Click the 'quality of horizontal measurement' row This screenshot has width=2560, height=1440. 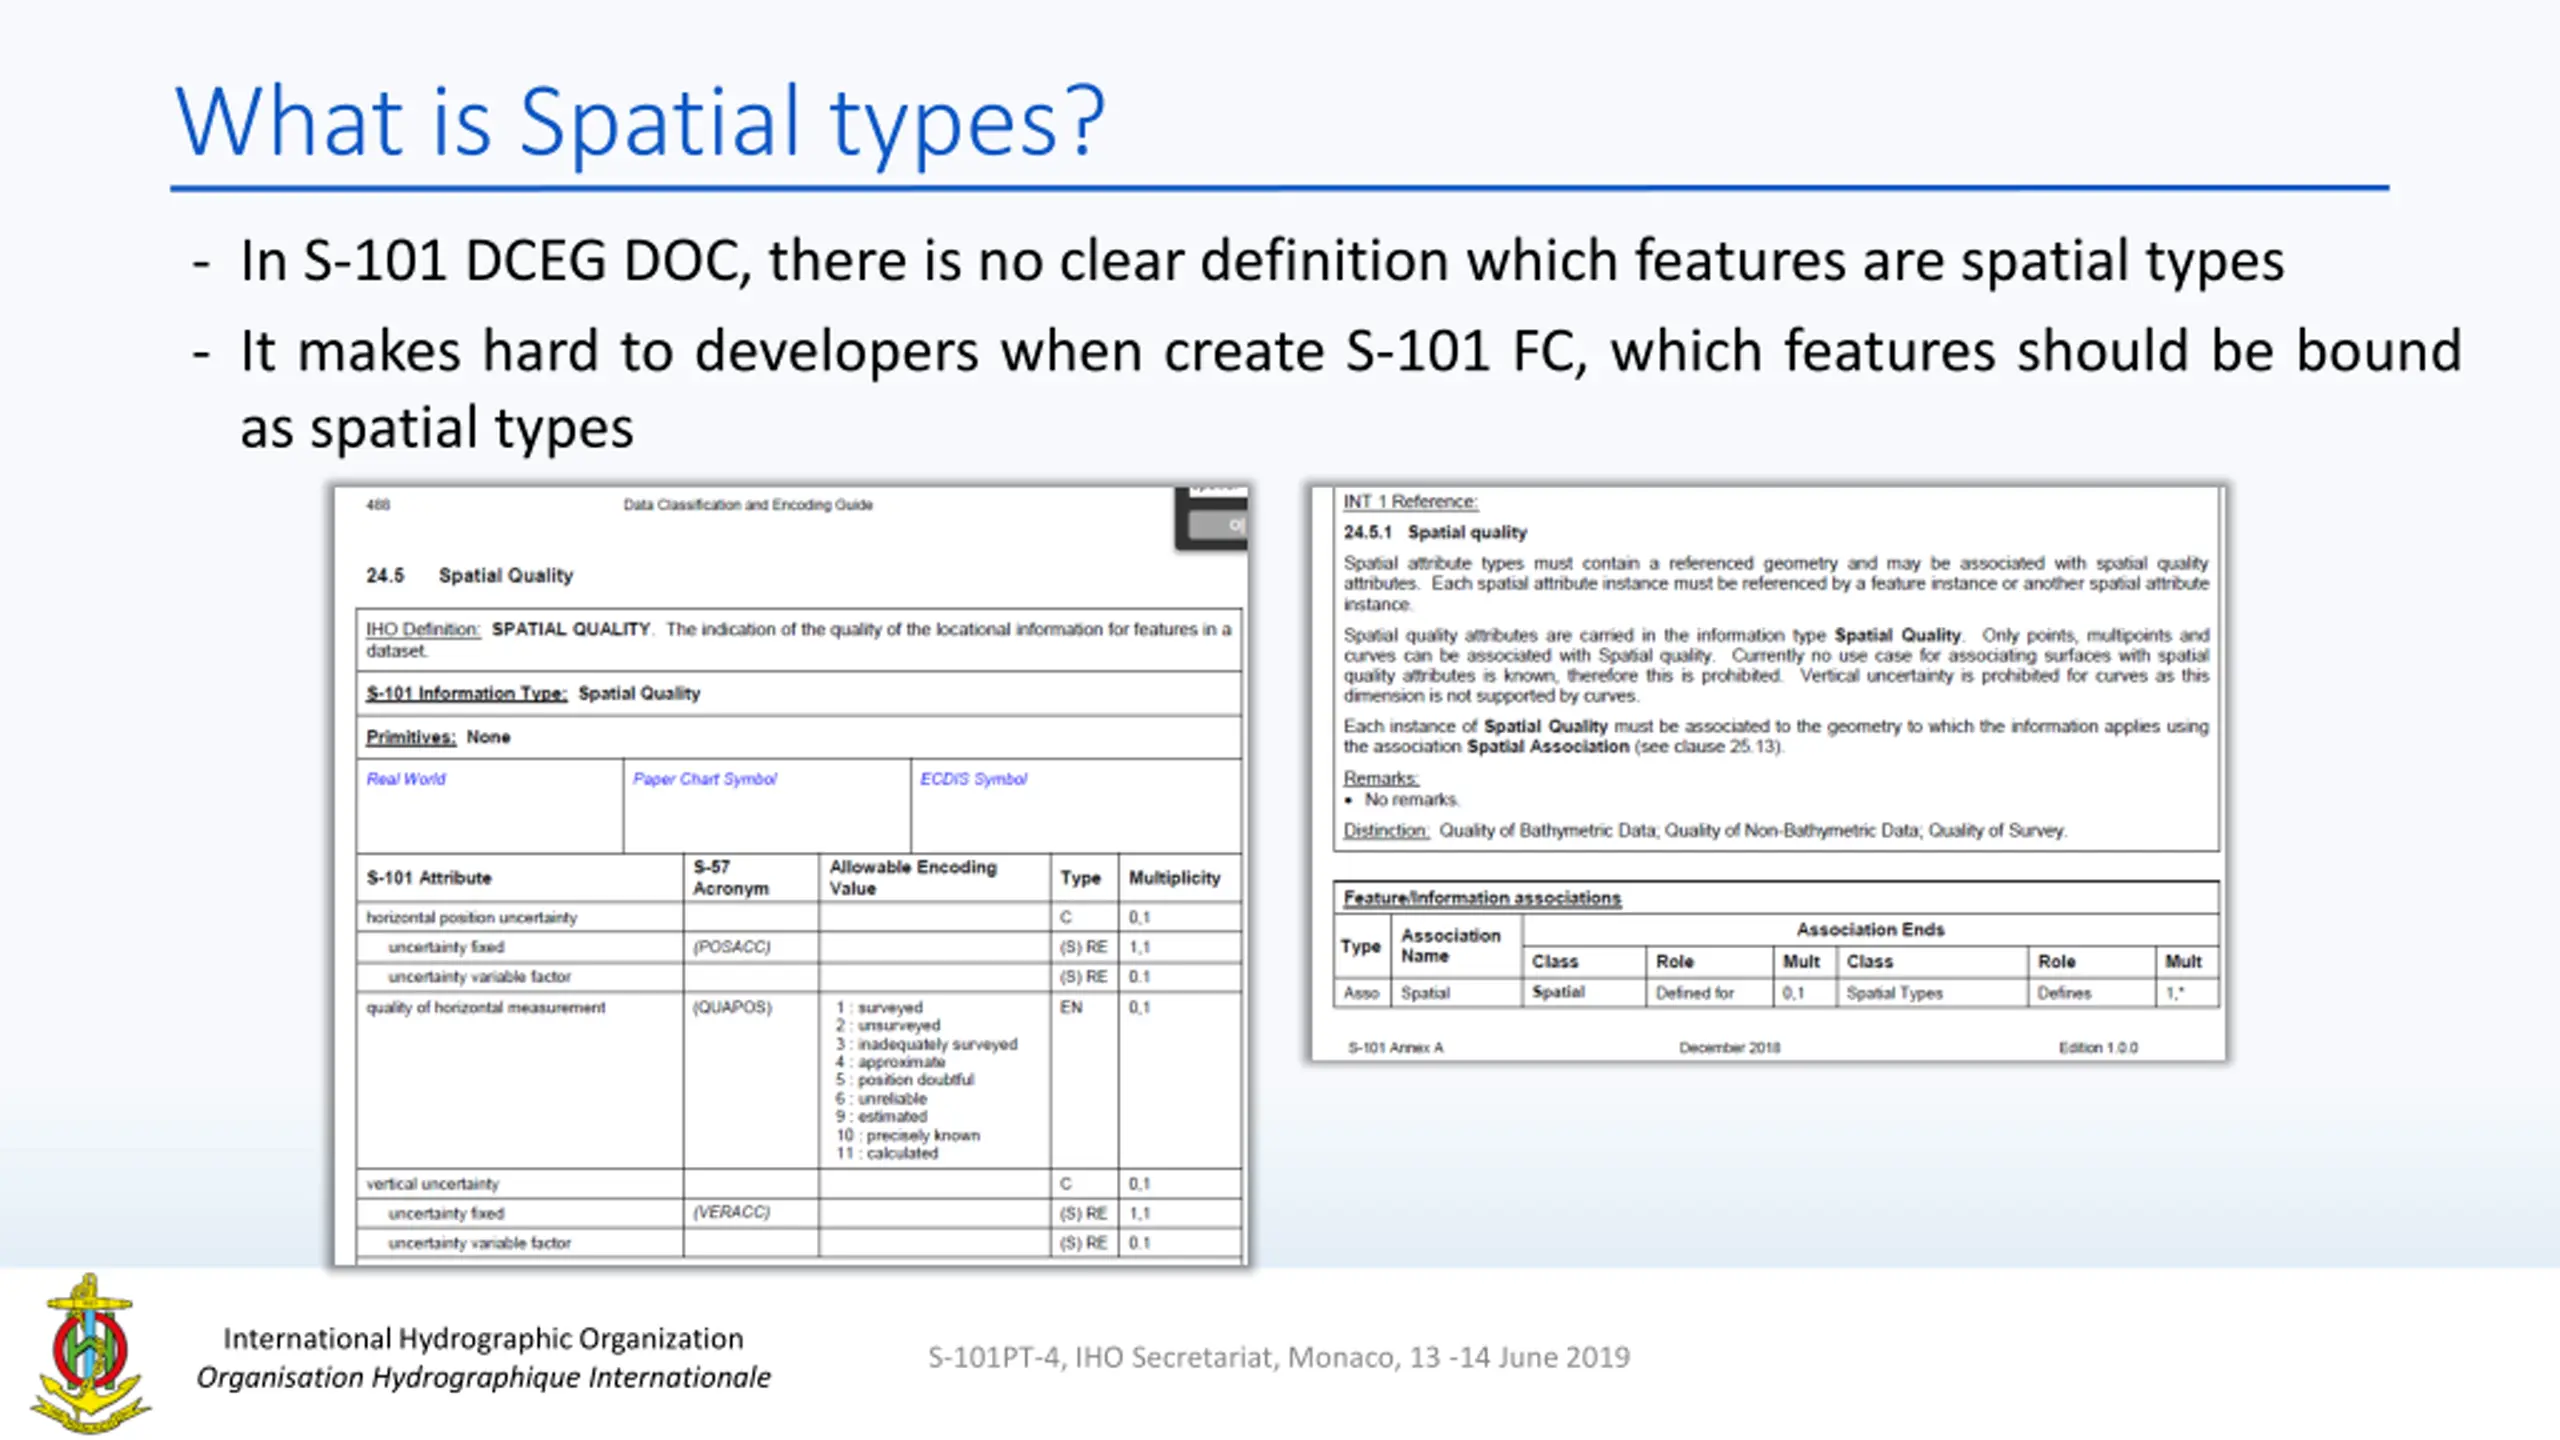799,1081
